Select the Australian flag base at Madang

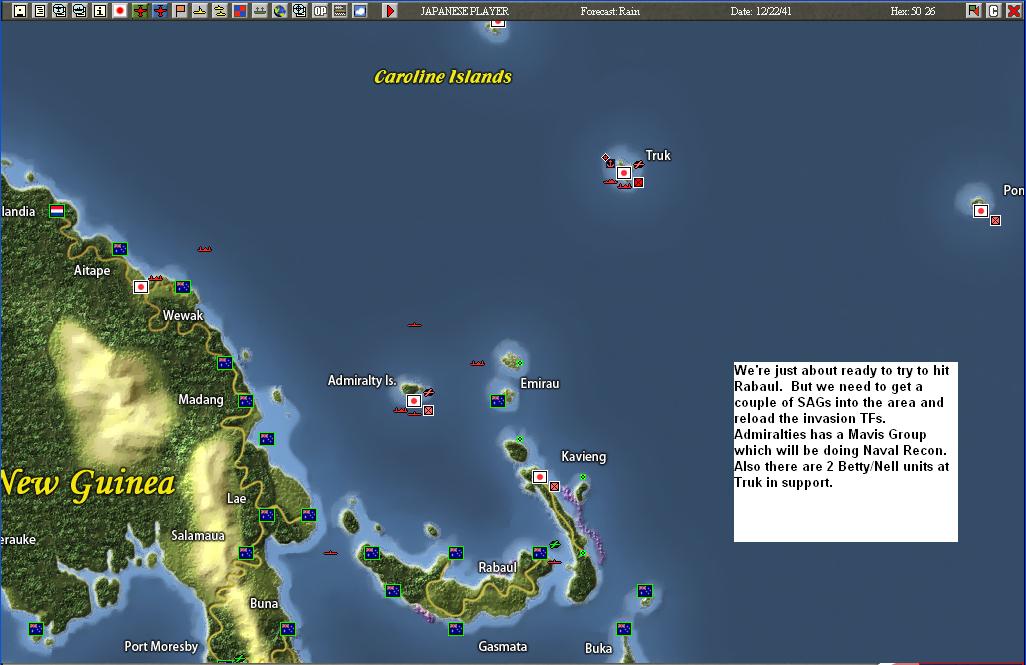pyautogui.click(x=246, y=401)
